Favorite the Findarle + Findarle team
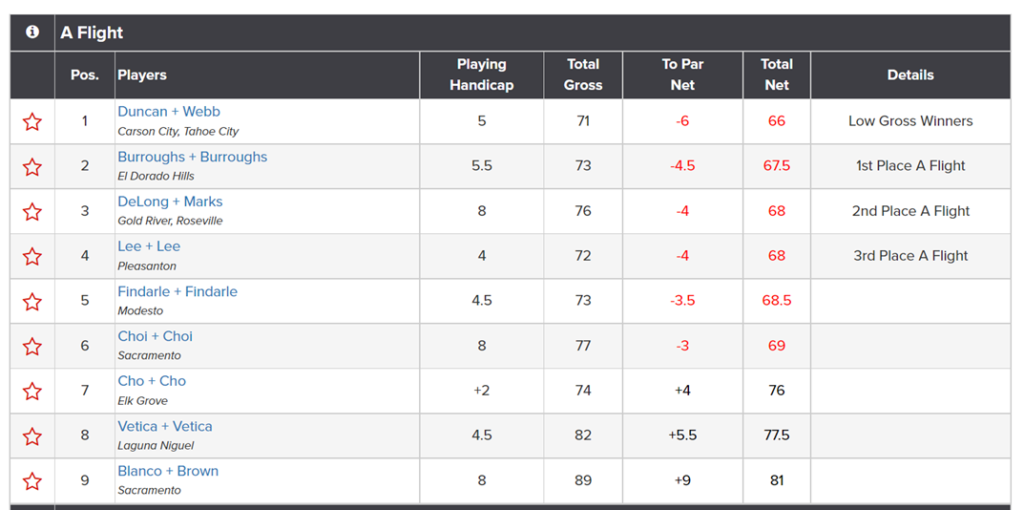Image resolution: width=1024 pixels, height=510 pixels. coord(32,301)
